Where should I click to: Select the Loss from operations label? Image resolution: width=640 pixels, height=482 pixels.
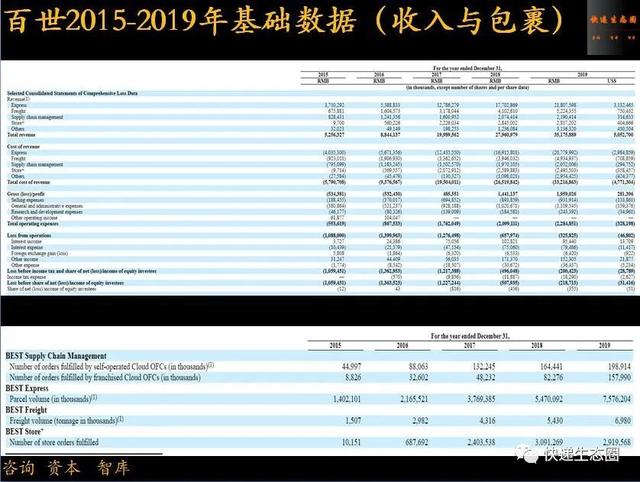[x=29, y=235]
